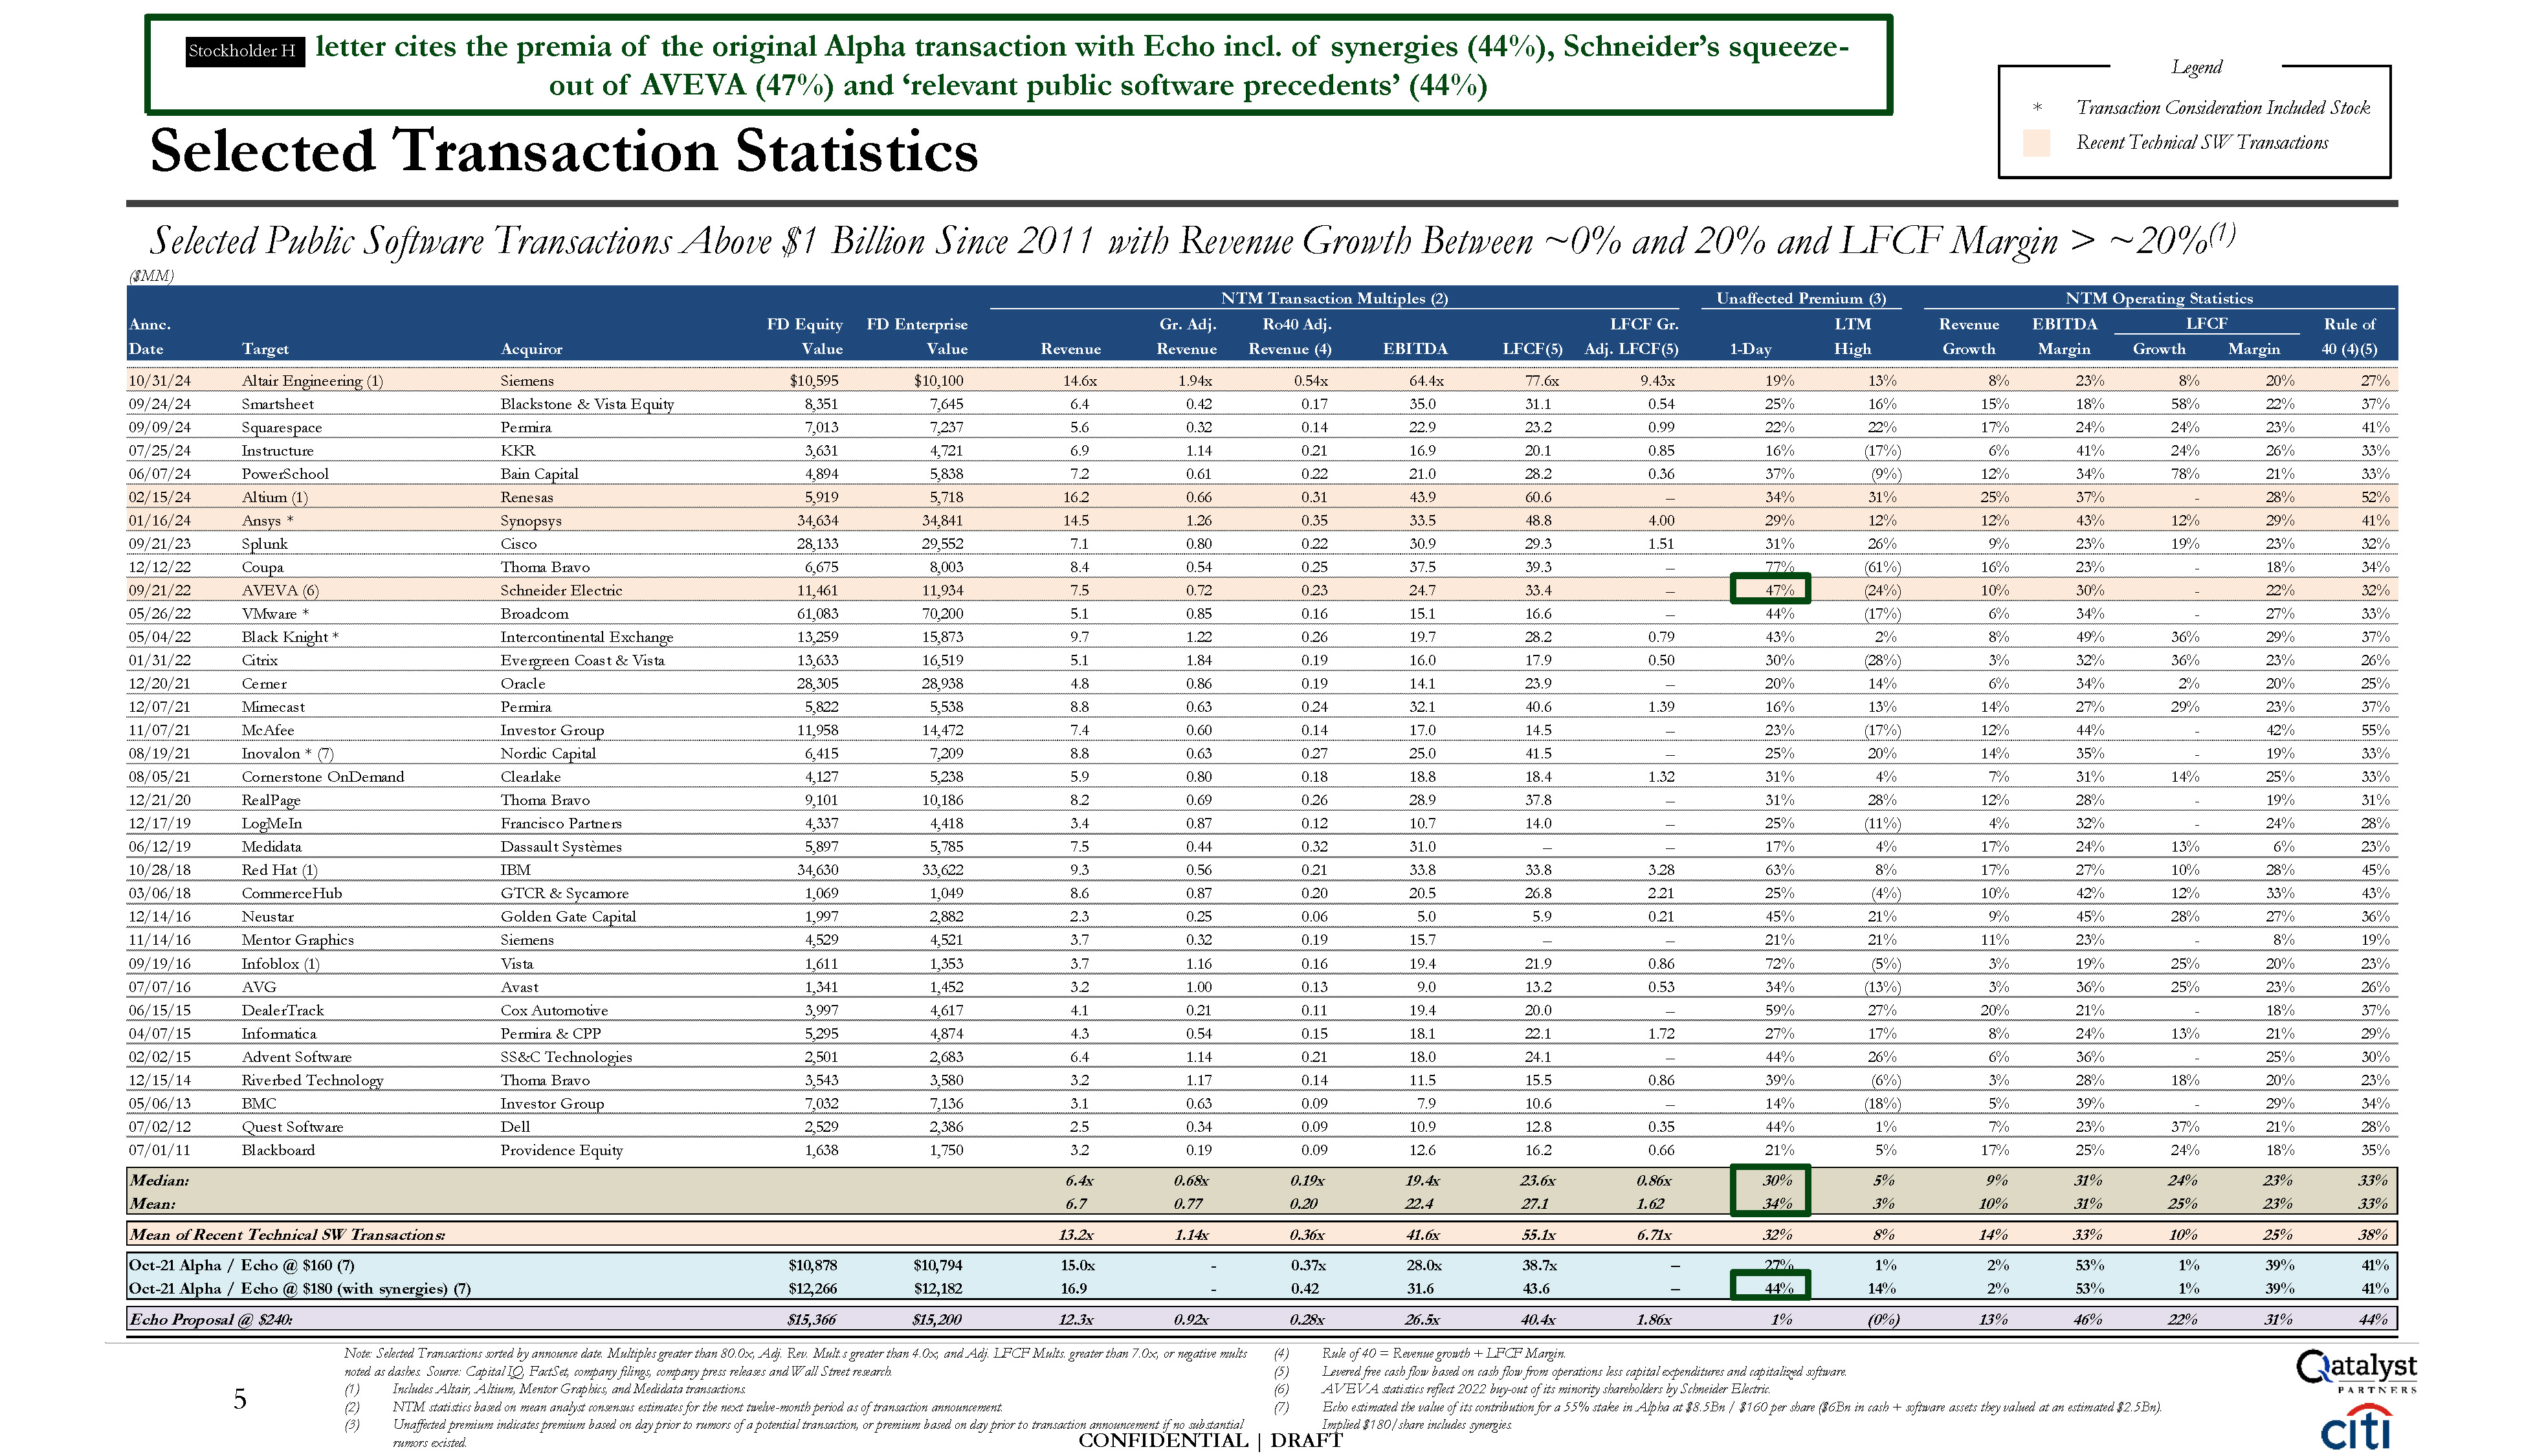Click the NTM Transaction Multiples header

click(x=1333, y=298)
